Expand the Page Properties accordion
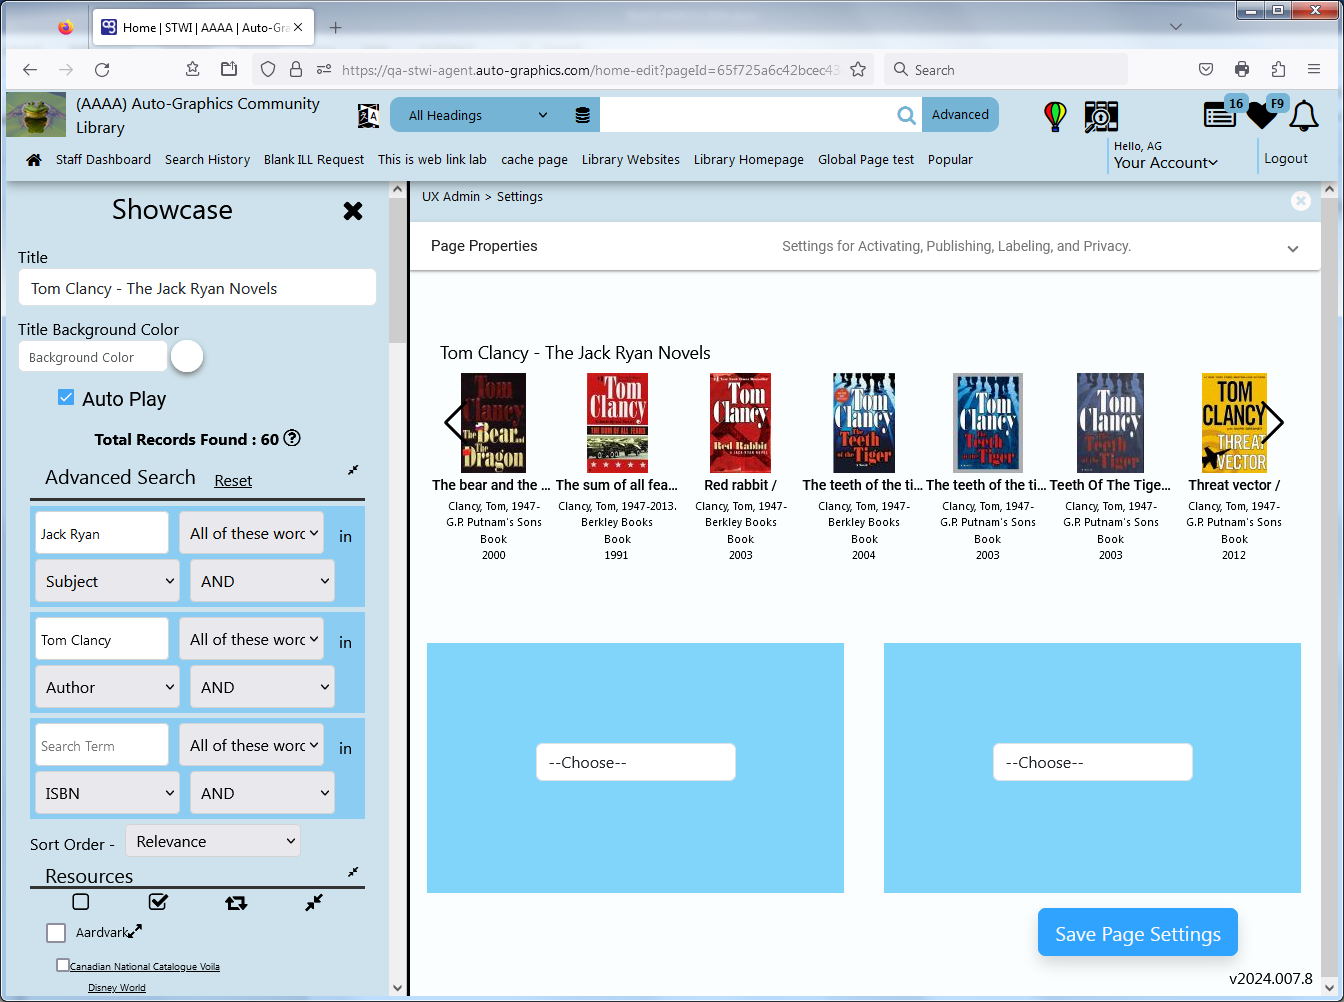Viewport: 1344px width, 1002px height. click(x=865, y=246)
